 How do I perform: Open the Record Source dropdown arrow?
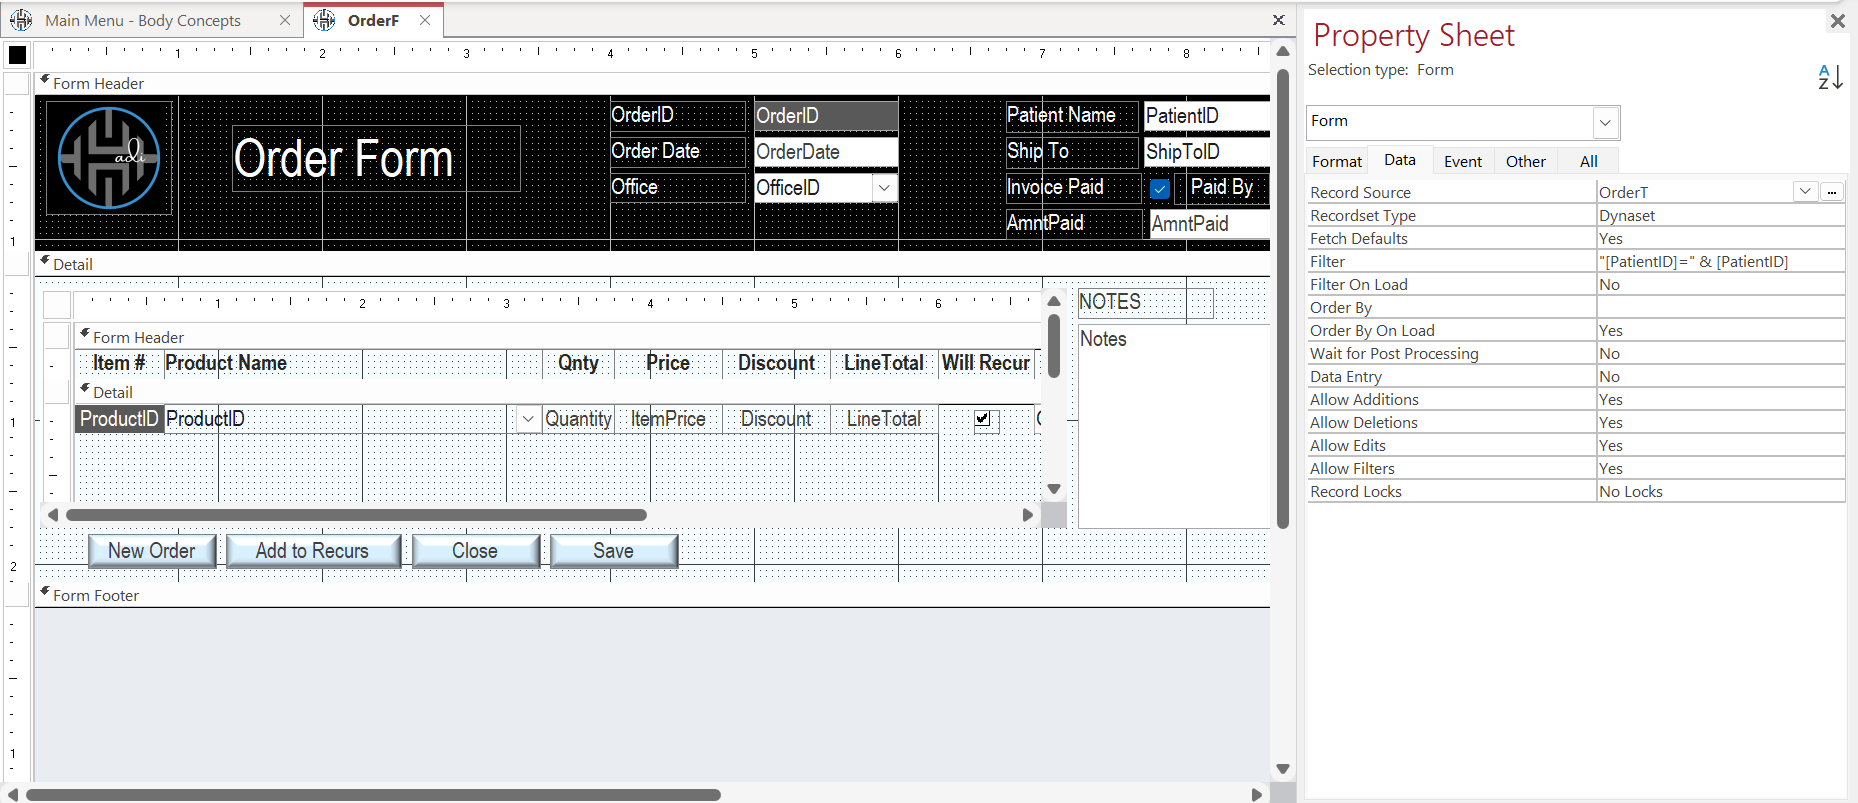pos(1805,192)
